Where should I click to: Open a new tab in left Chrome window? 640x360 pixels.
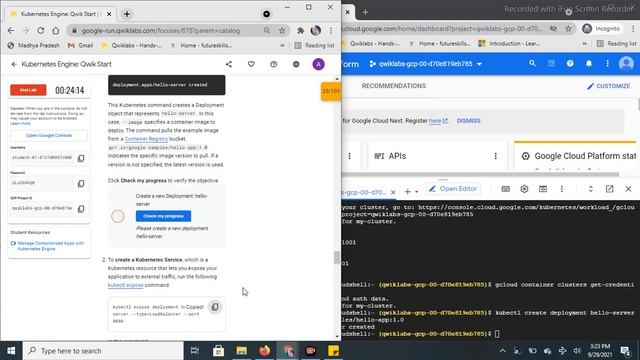click(x=127, y=14)
